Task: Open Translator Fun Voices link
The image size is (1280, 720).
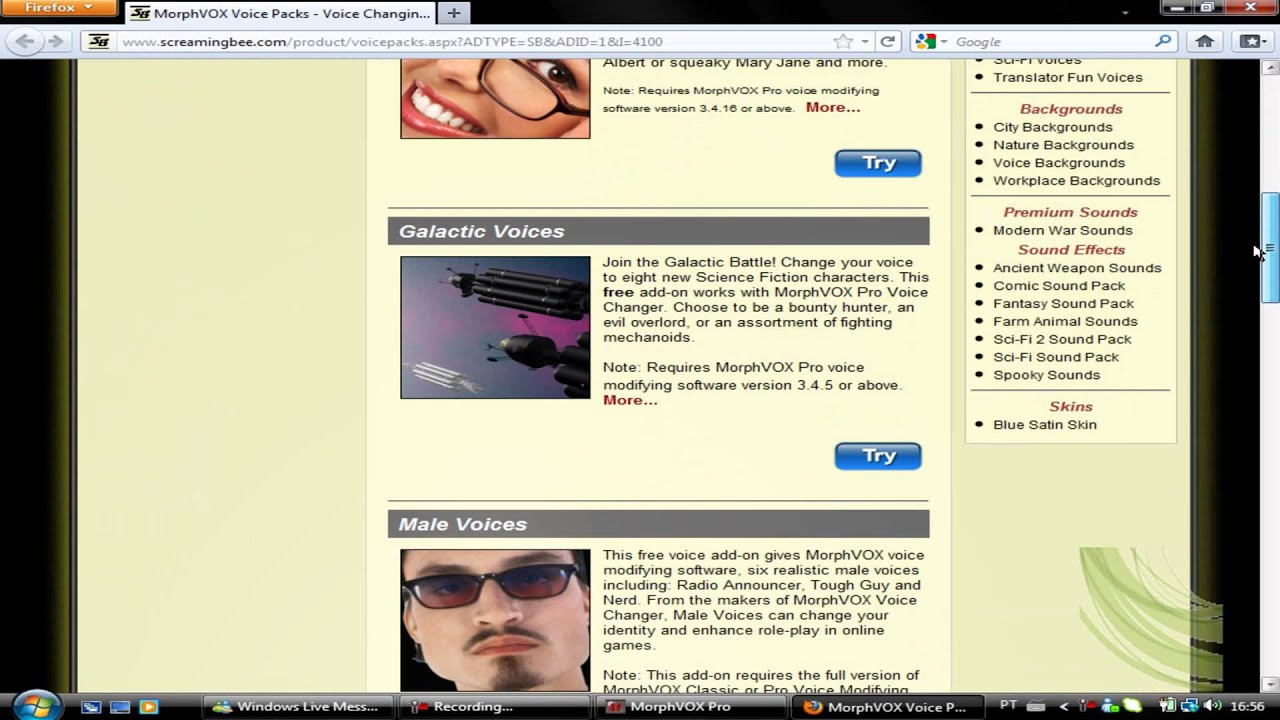Action: point(1067,77)
